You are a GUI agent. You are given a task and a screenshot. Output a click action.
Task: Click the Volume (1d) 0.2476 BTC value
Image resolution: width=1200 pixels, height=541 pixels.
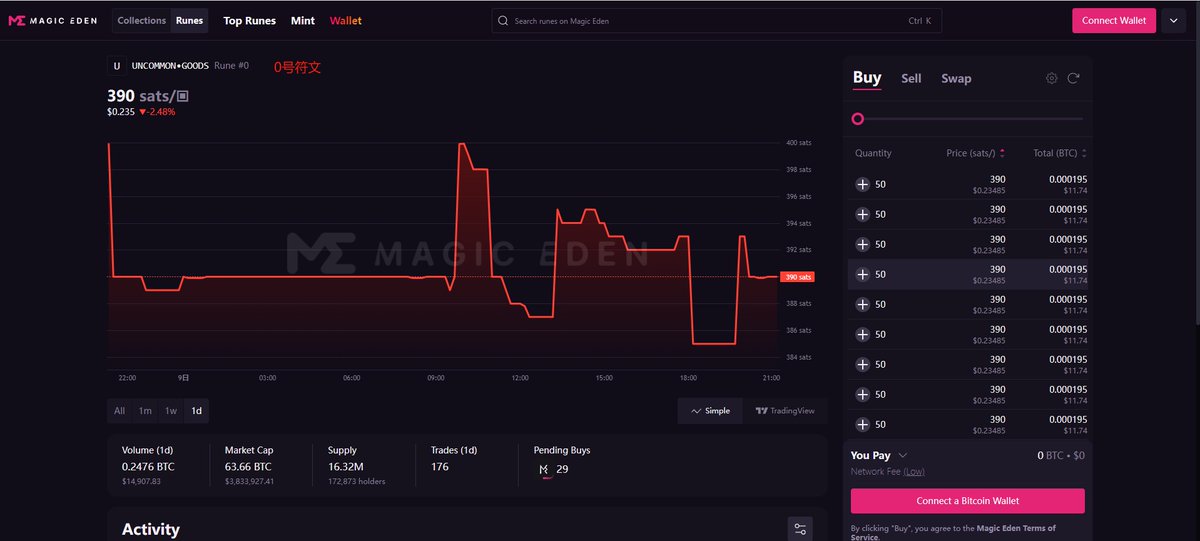149,467
